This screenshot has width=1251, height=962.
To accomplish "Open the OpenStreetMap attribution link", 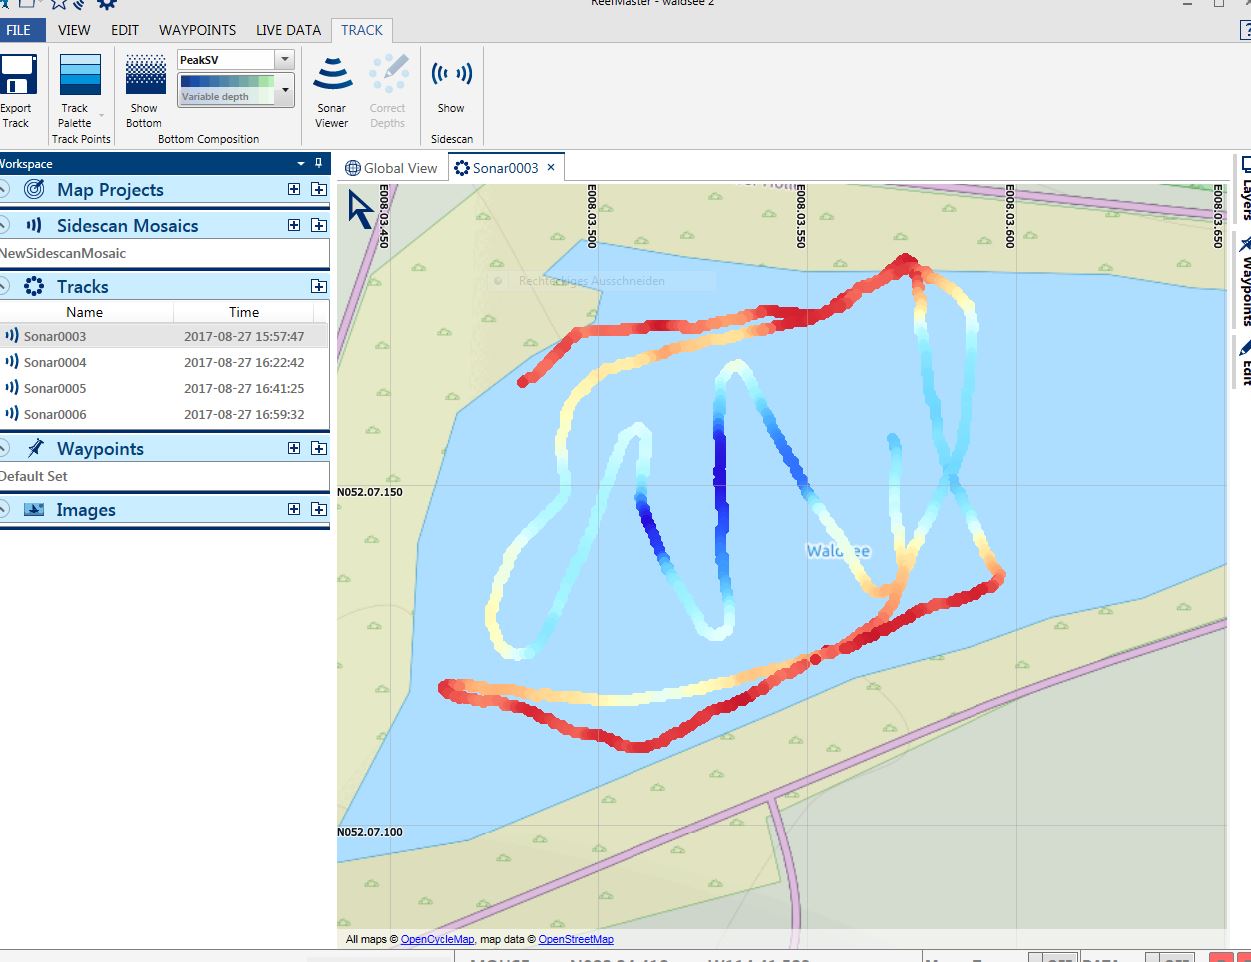I will tap(576, 939).
